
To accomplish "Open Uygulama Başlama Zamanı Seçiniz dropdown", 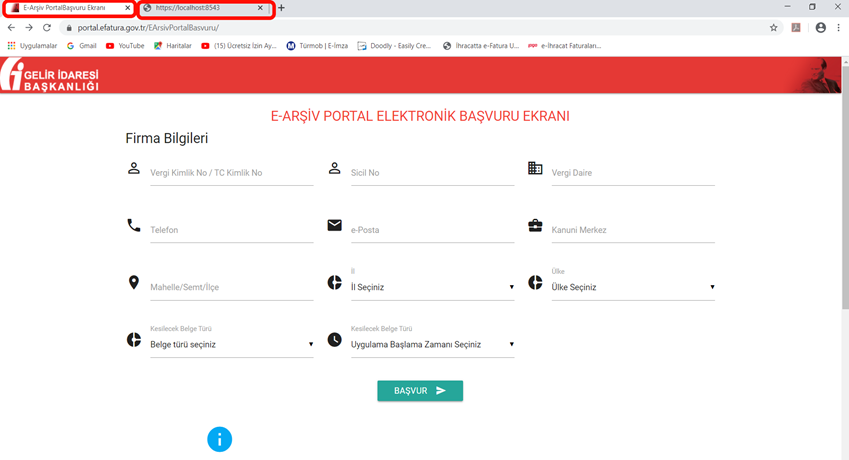I will (x=431, y=344).
